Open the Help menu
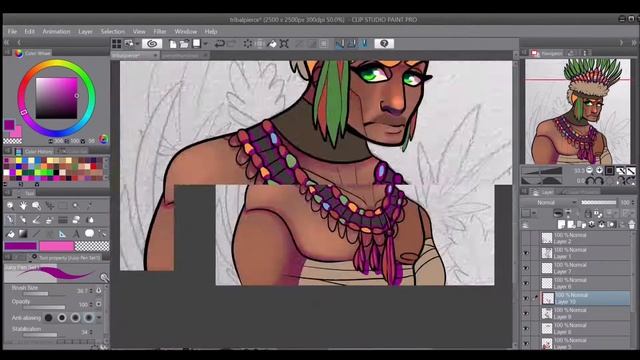Image resolution: width=640 pixels, height=360 pixels. click(211, 31)
